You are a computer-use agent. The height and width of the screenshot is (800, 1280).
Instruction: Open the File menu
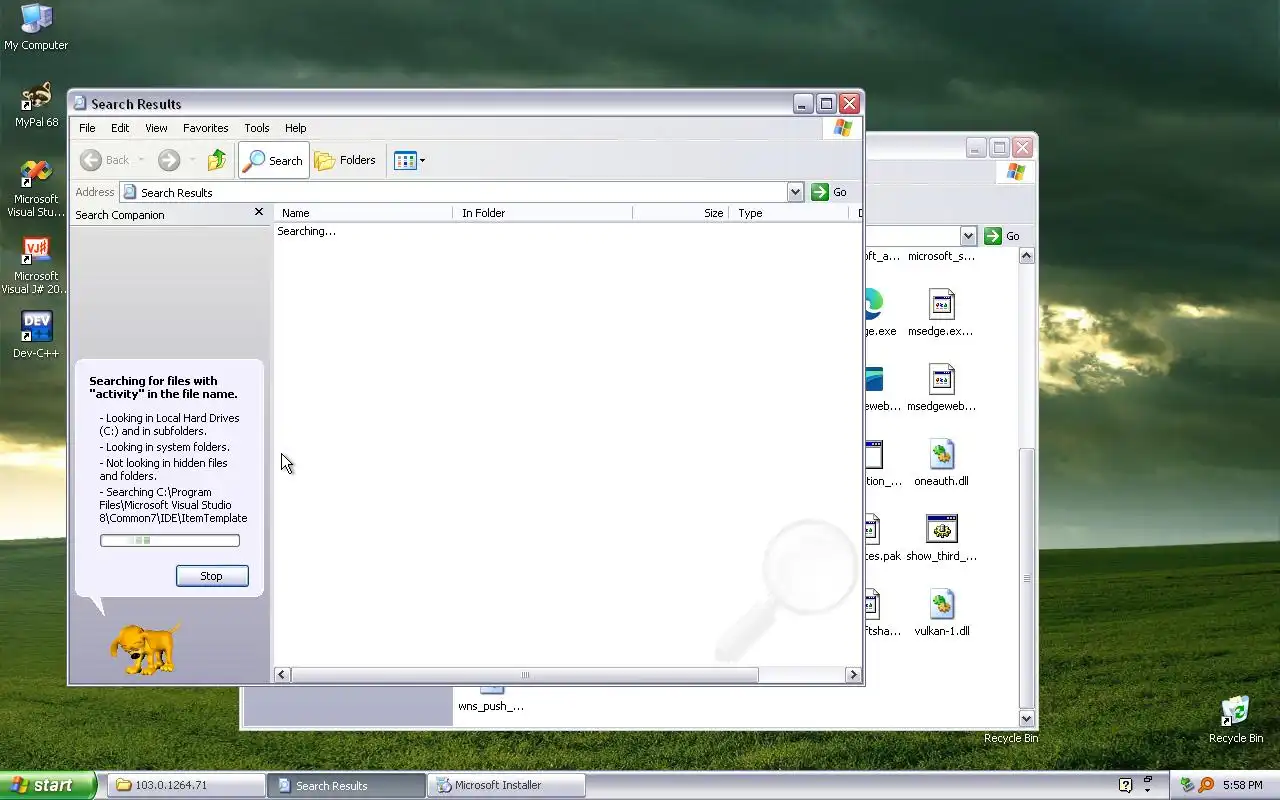87,128
